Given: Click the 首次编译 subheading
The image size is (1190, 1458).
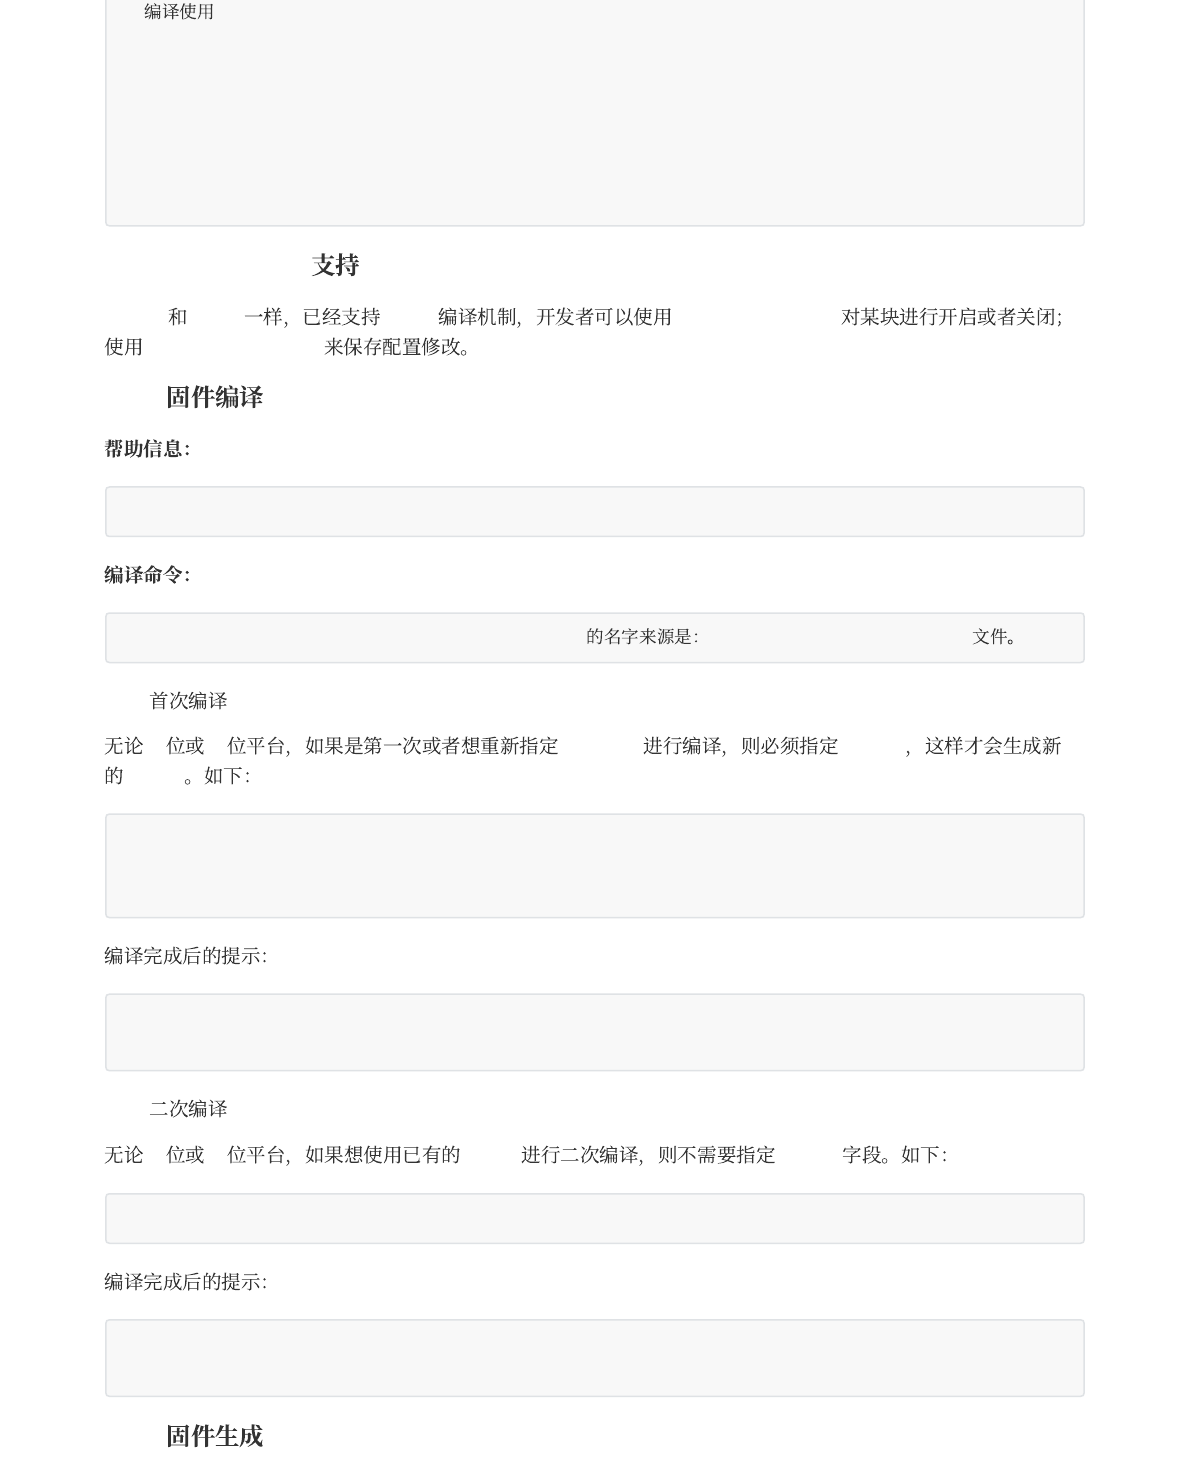Looking at the screenshot, I should click(188, 701).
